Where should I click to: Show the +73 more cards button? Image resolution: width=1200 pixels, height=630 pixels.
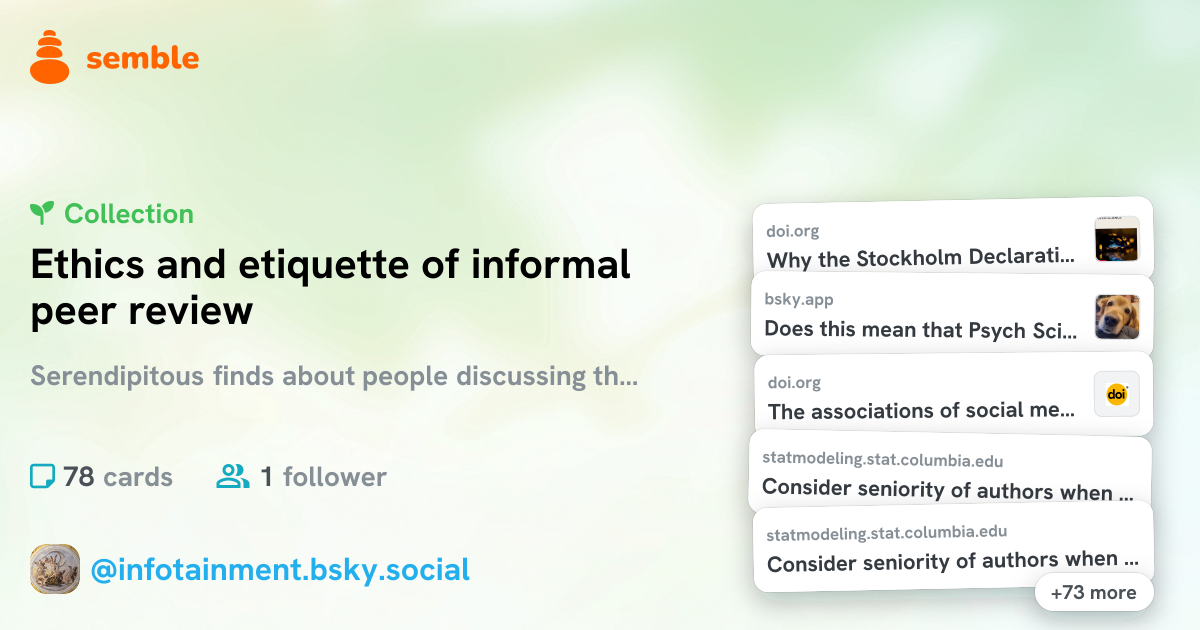coord(1093,592)
